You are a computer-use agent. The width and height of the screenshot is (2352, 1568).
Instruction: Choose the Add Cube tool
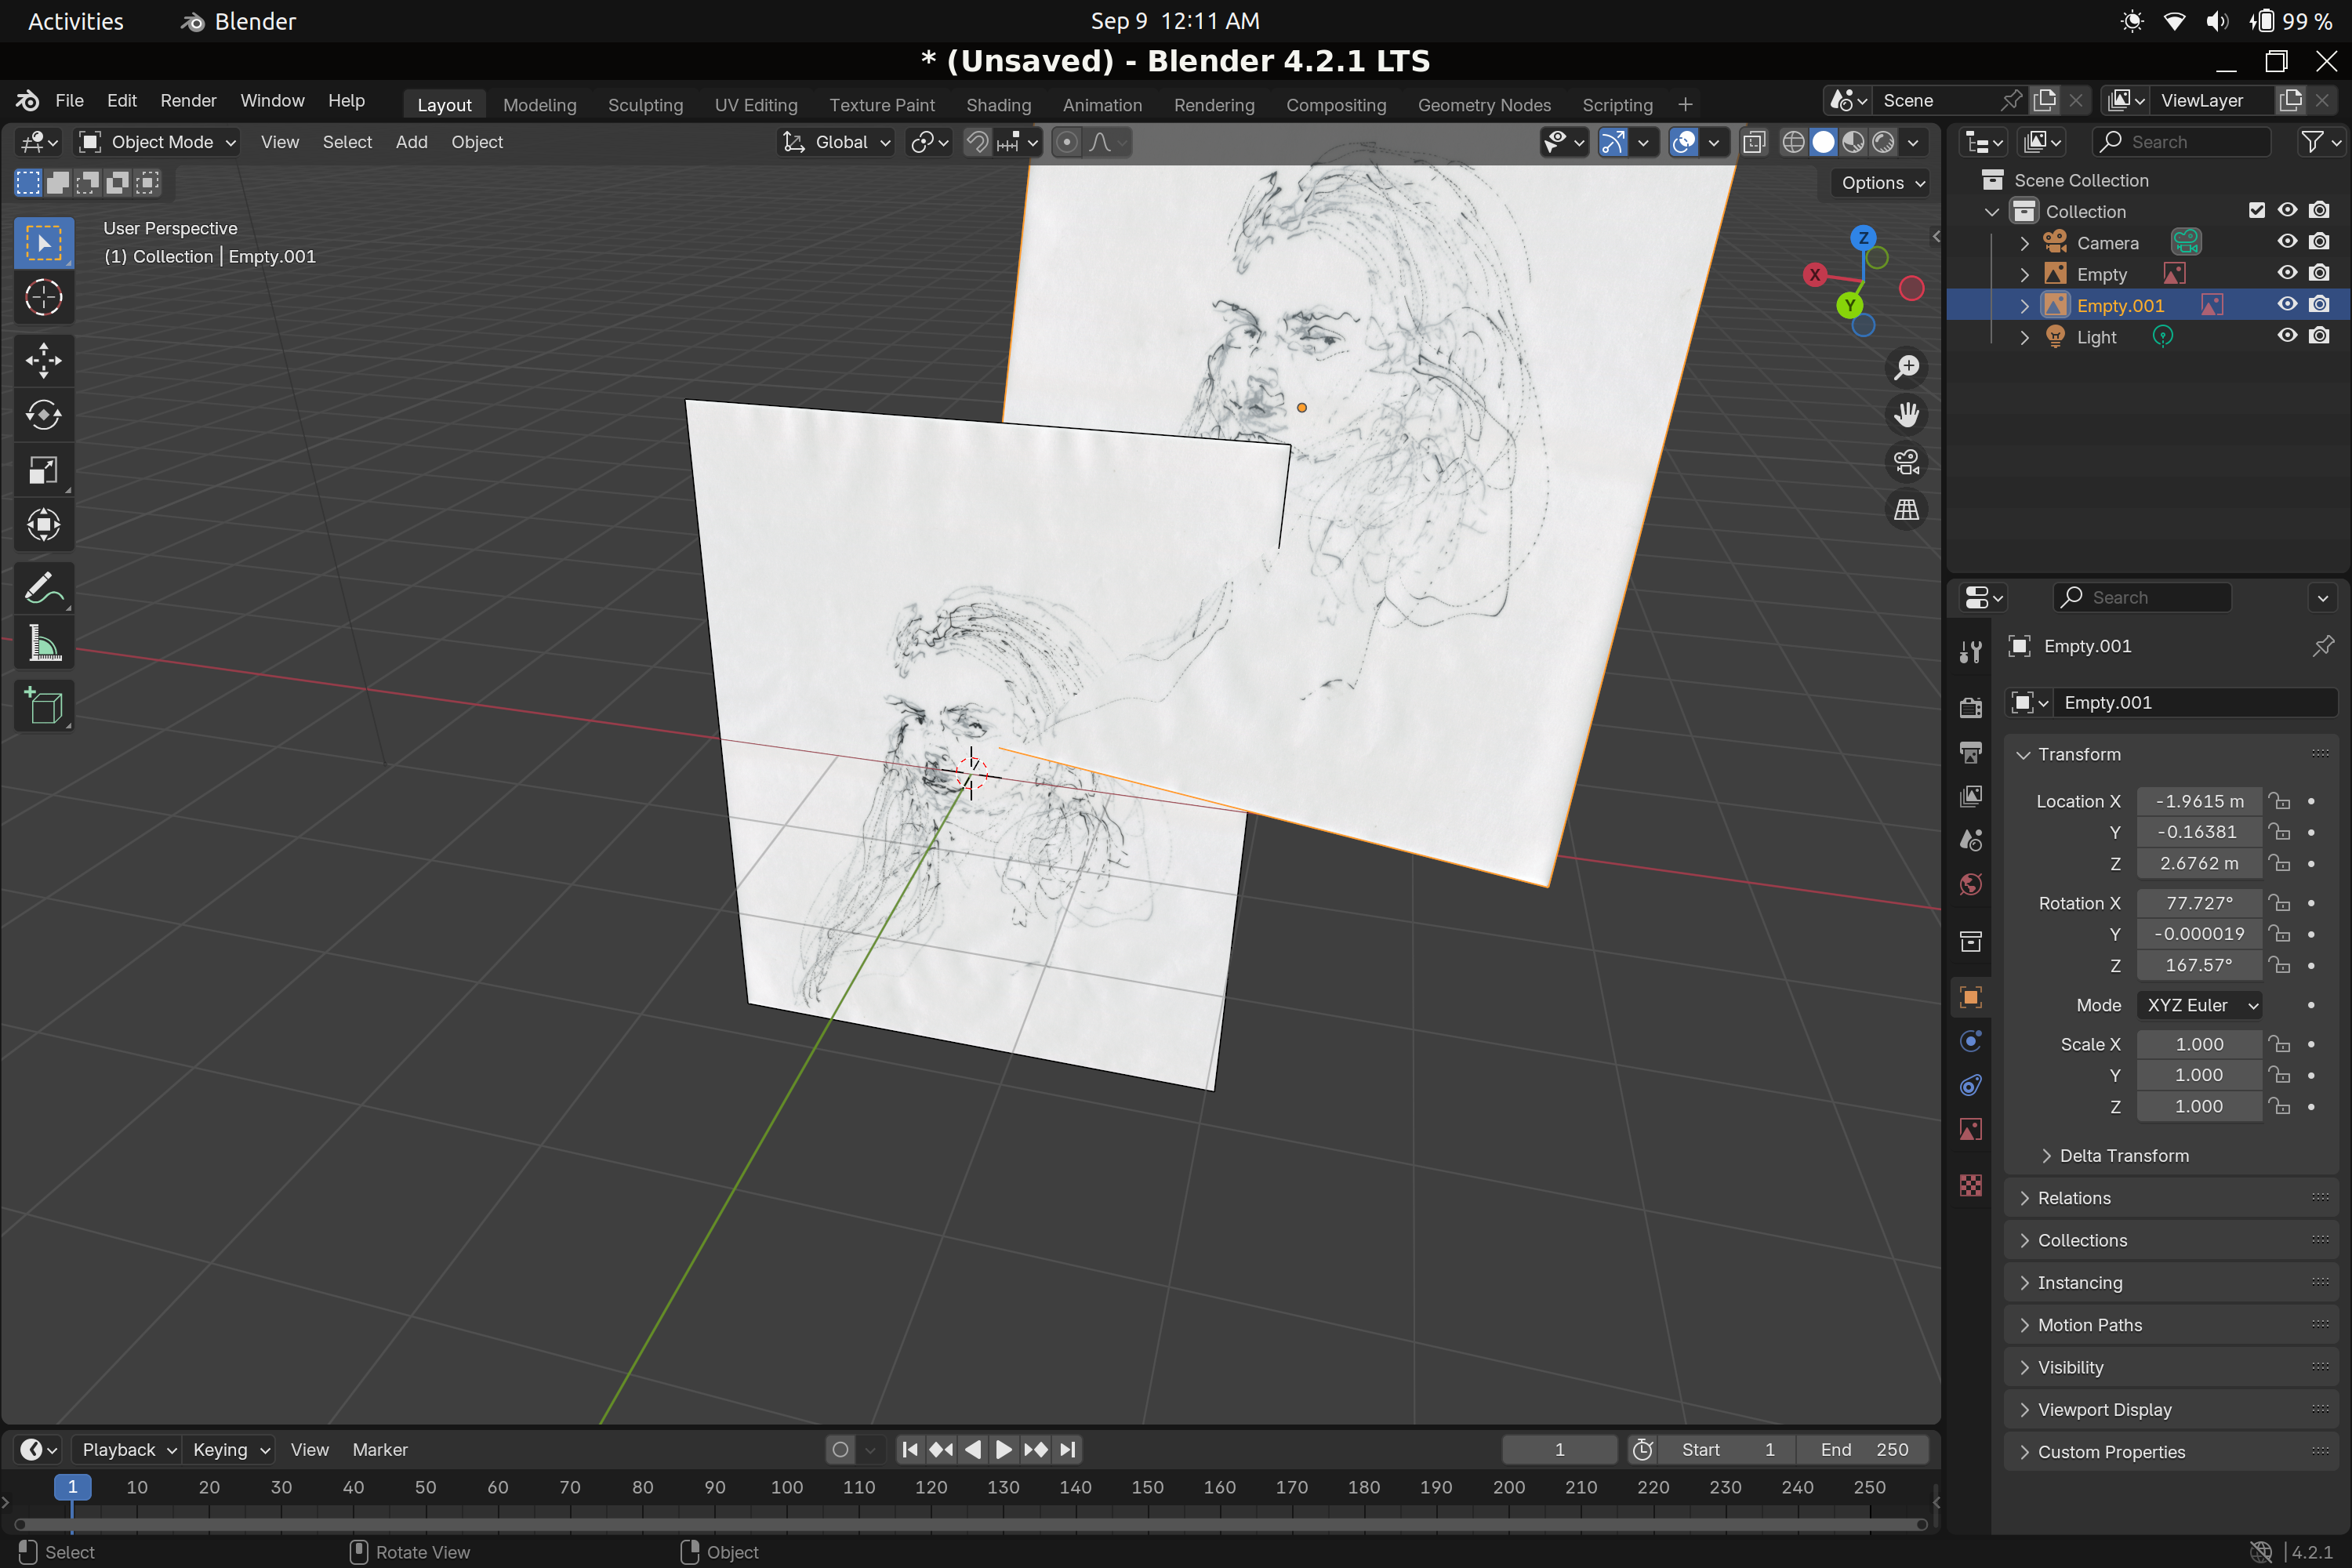tap(43, 706)
